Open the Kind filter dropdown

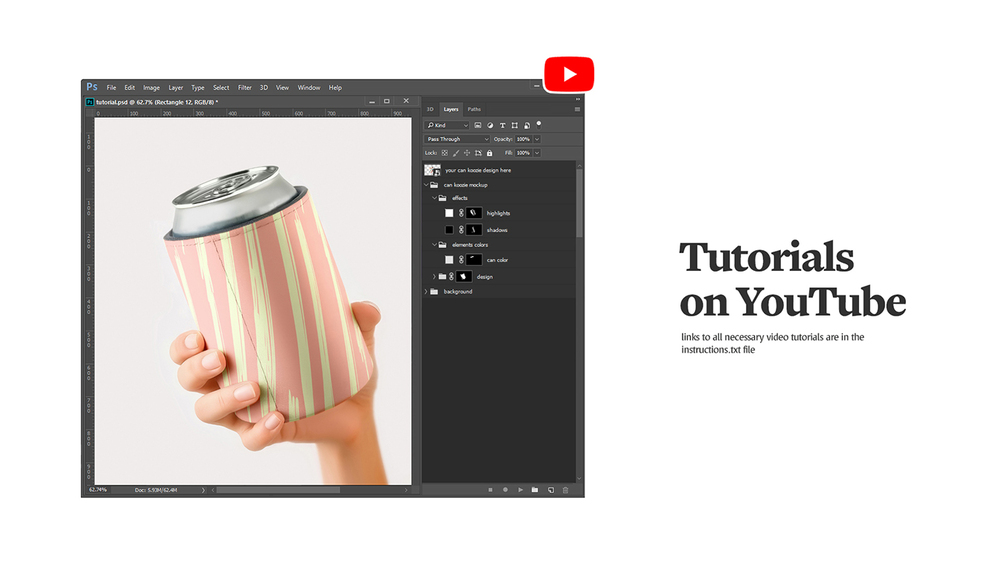[x=447, y=126]
